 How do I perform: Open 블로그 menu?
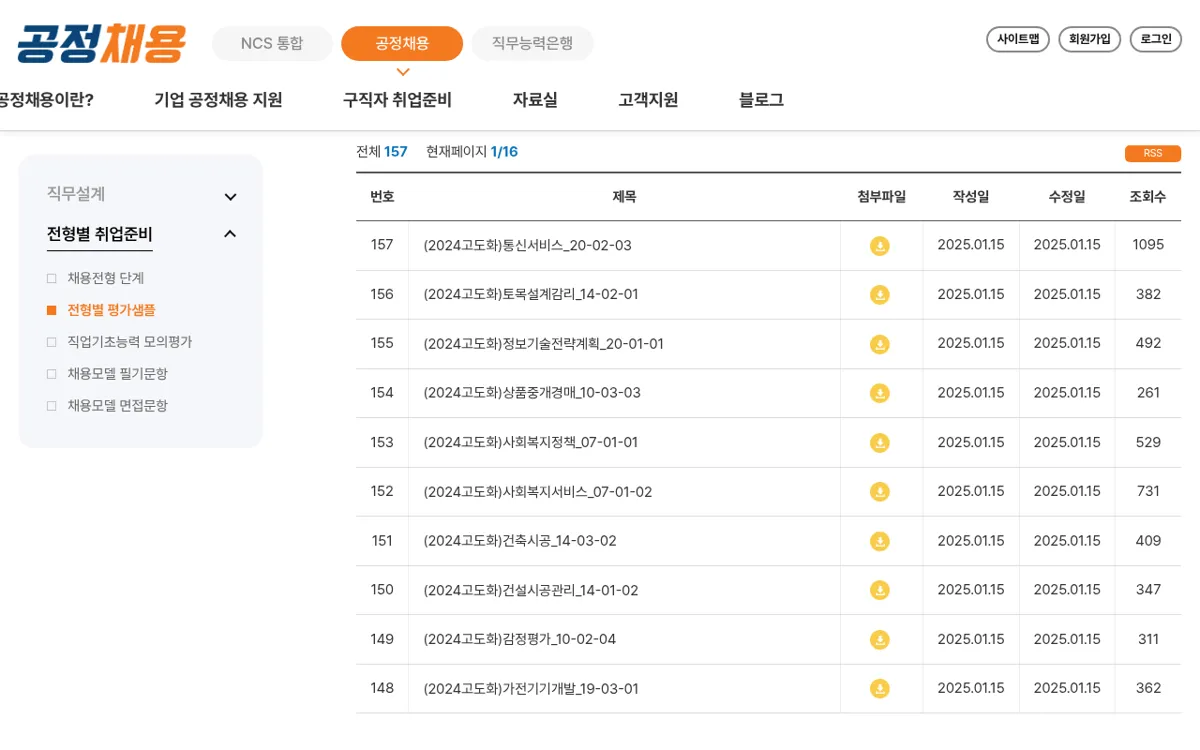pyautogui.click(x=761, y=100)
